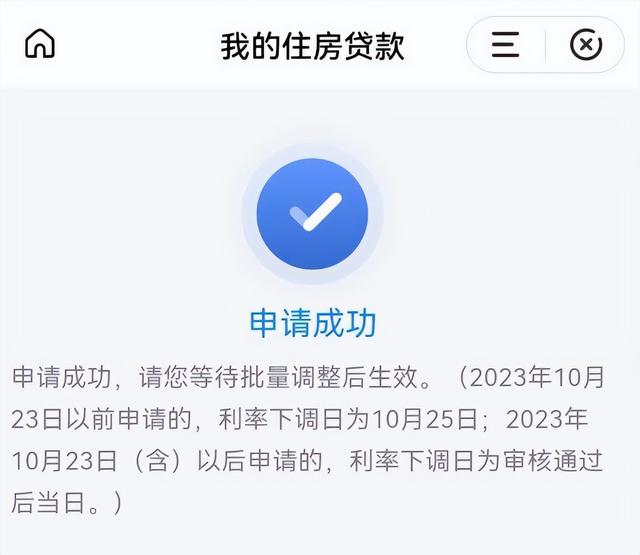Click the text （2023年10月 ending the first line
The width and height of the screenshot is (640, 555).
point(531,377)
